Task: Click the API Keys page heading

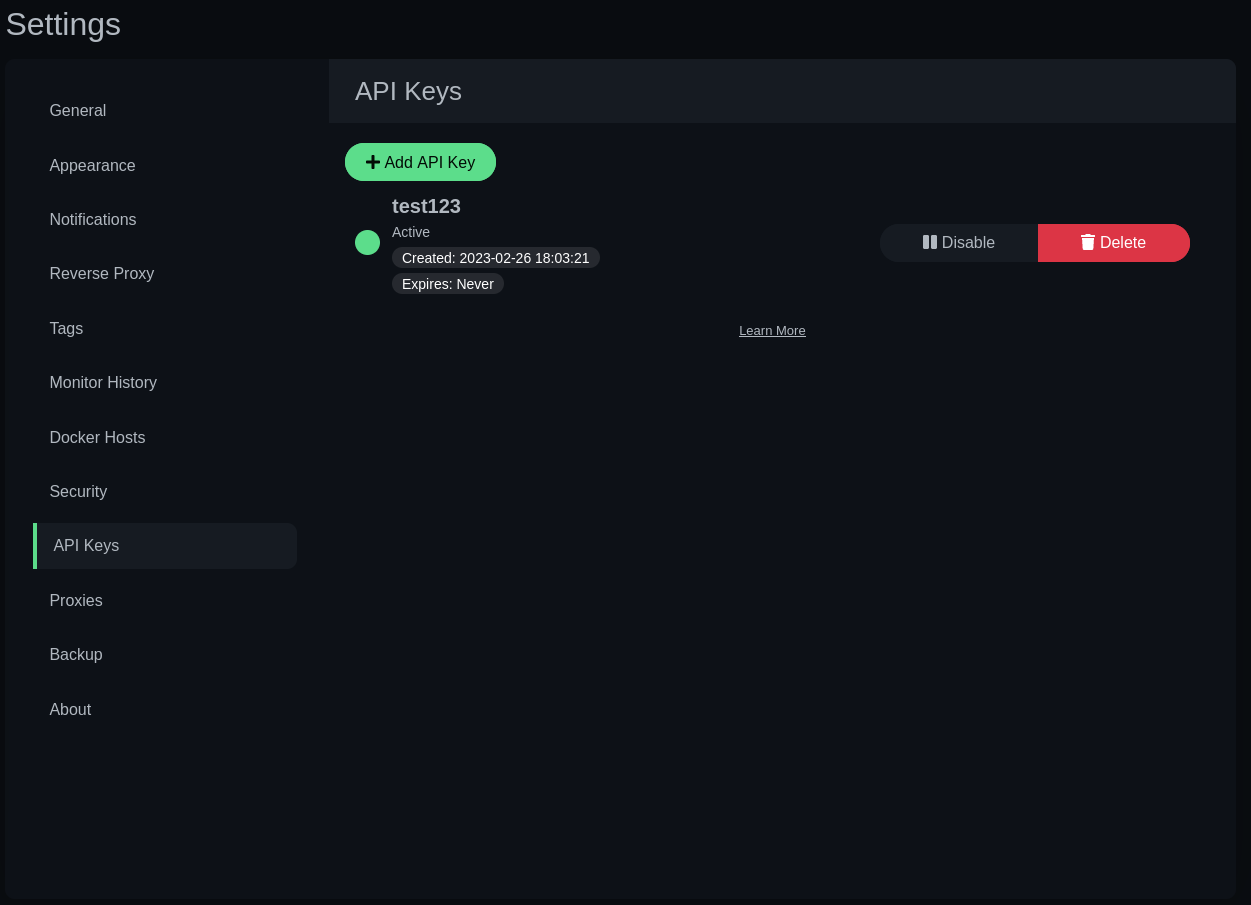Action: coord(408,91)
